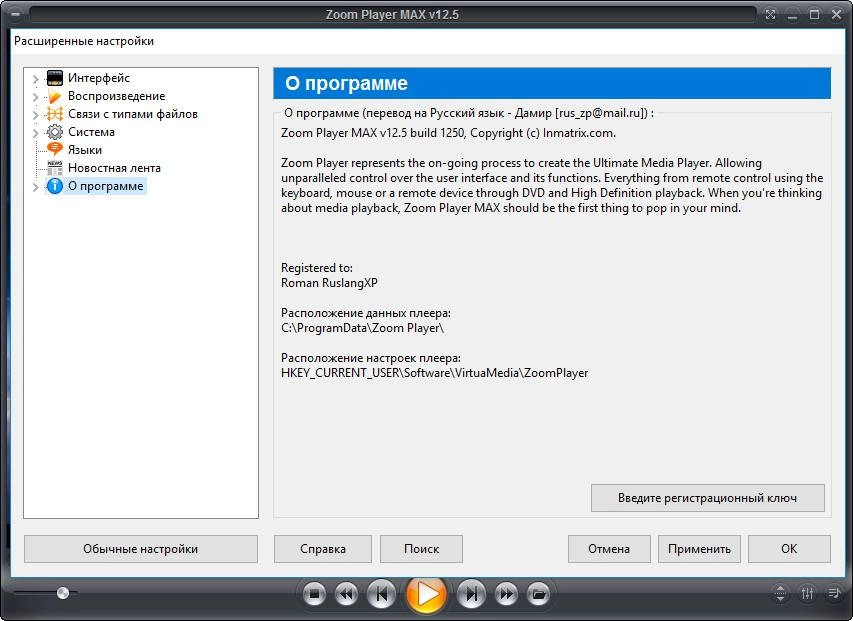This screenshot has height=621, width=853.
Task: Open the menu icon at title bar left
Action: (x=15, y=15)
